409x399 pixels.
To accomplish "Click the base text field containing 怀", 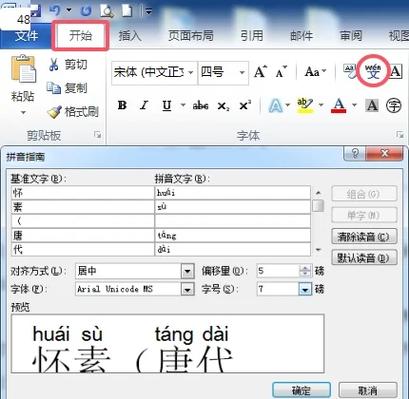I will click(x=82, y=193).
